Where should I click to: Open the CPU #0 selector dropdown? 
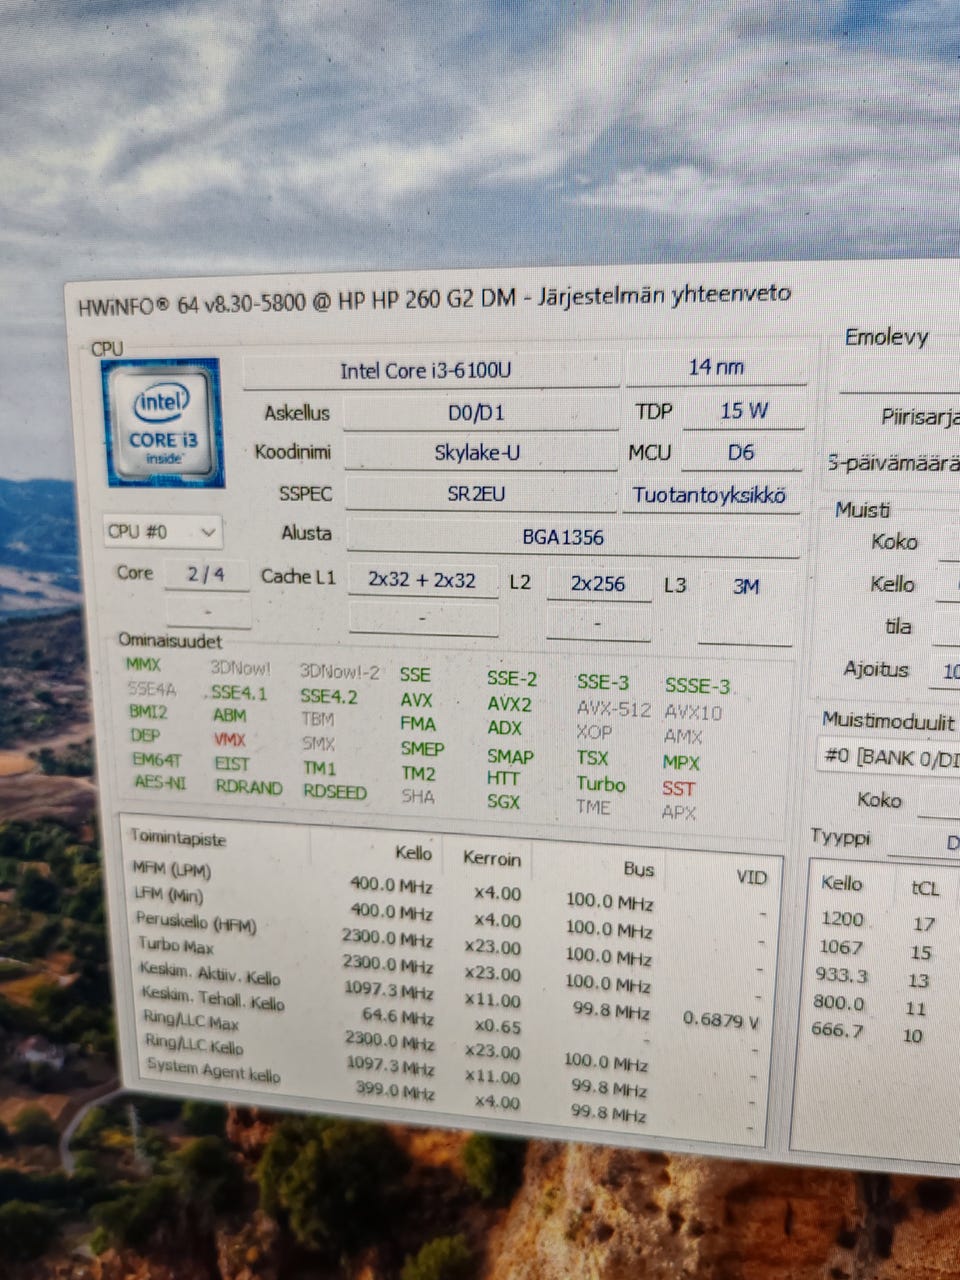pyautogui.click(x=162, y=531)
